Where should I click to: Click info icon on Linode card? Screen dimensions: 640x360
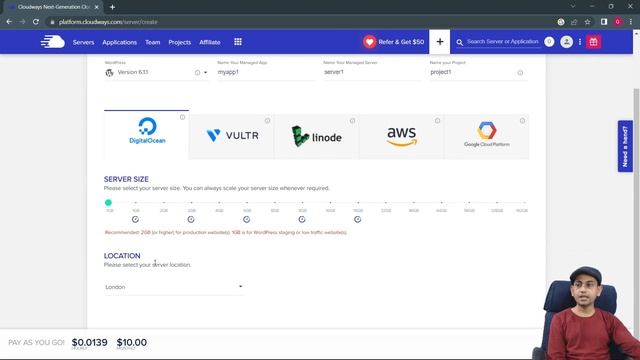pos(352,121)
